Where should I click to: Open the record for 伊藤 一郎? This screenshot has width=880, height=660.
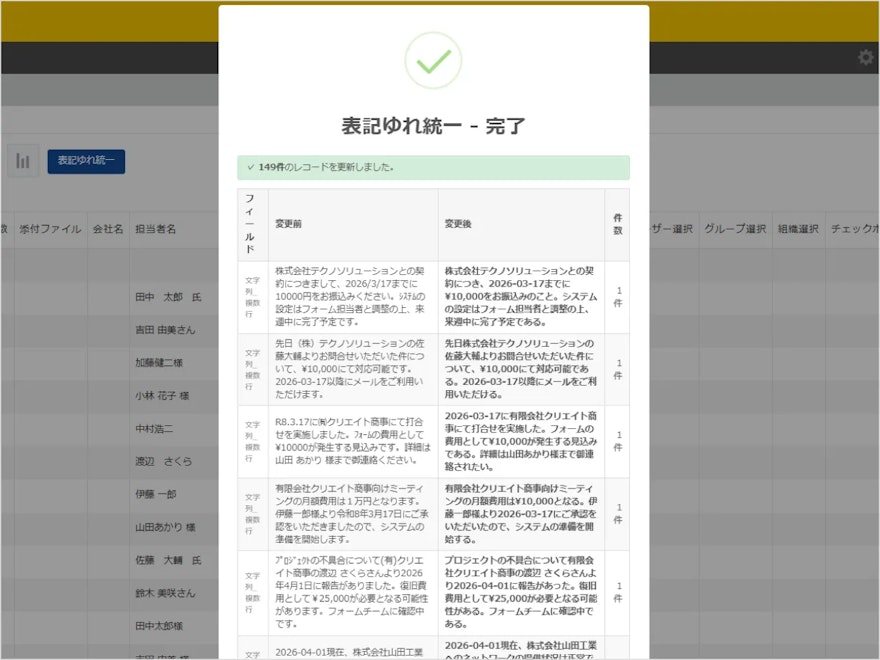click(x=155, y=494)
